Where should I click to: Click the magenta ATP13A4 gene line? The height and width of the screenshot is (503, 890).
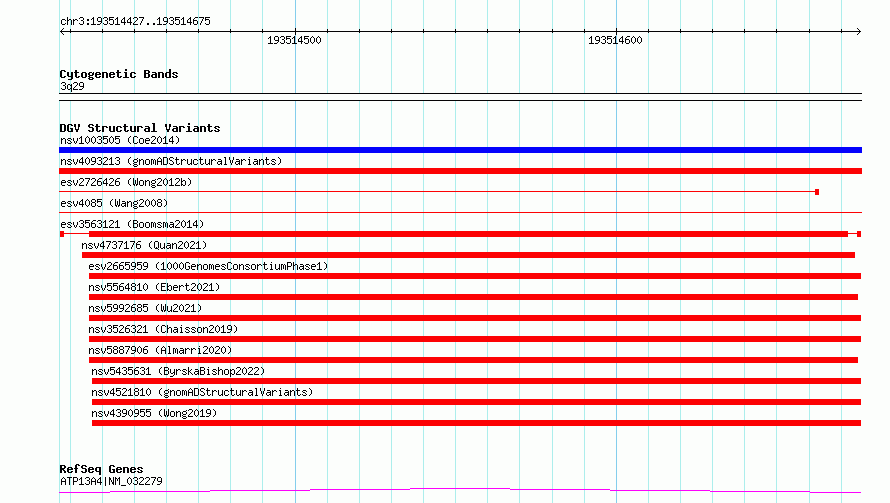(x=460, y=490)
